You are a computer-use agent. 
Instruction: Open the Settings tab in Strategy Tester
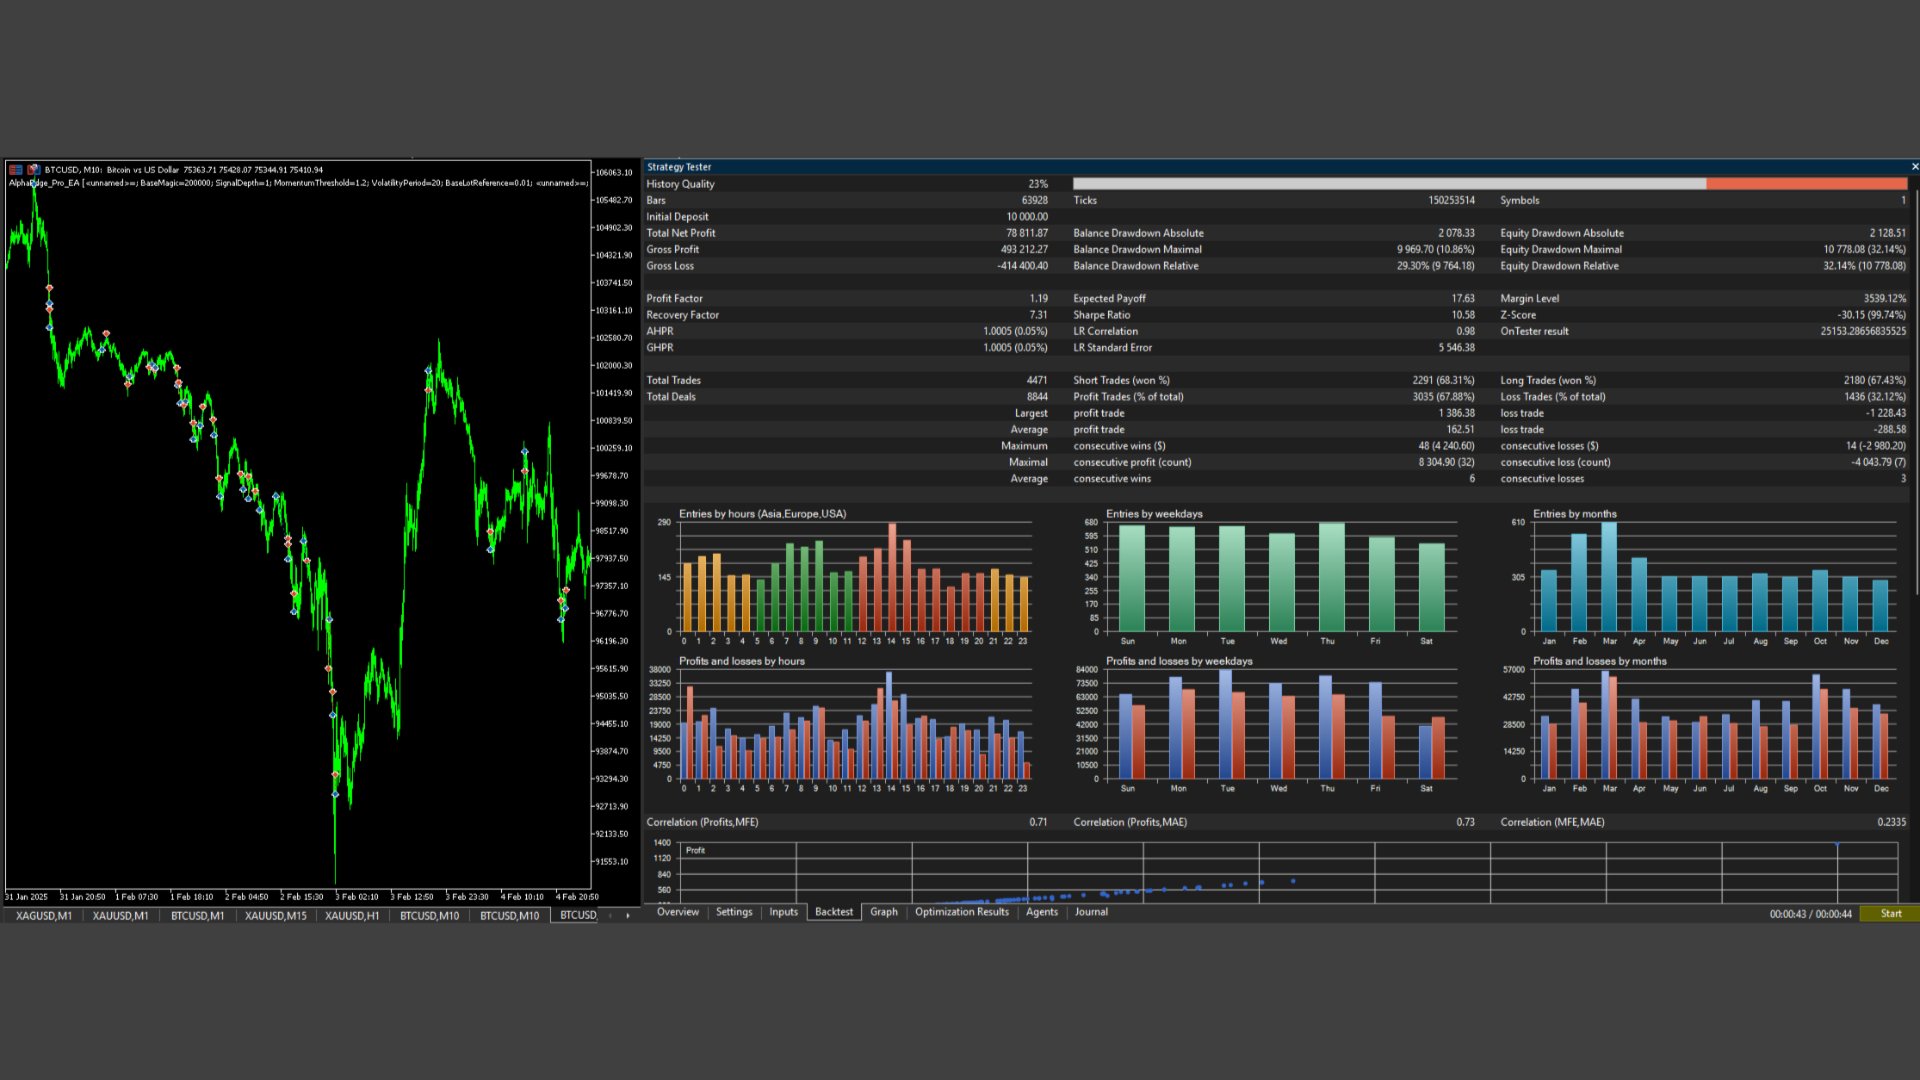[733, 912]
